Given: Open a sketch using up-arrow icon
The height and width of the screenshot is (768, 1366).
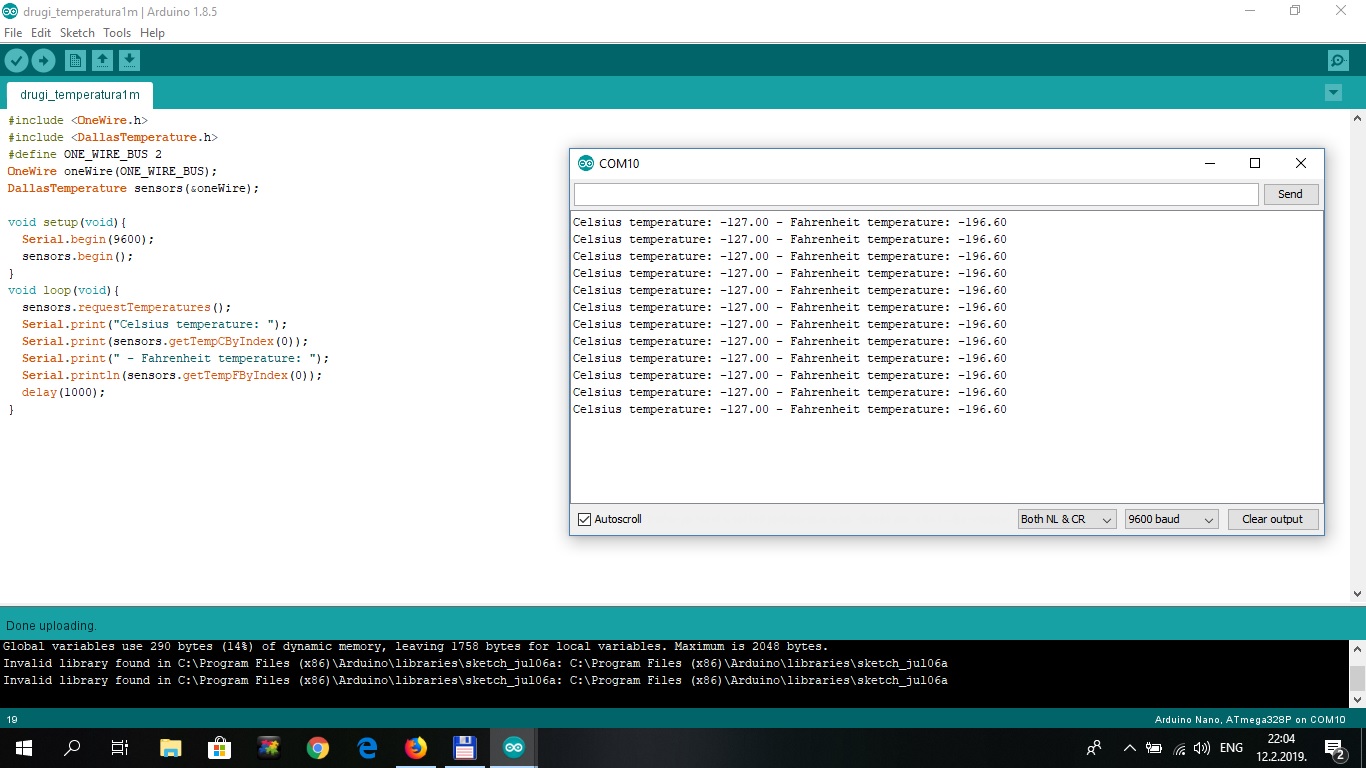Looking at the screenshot, I should (x=102, y=61).
